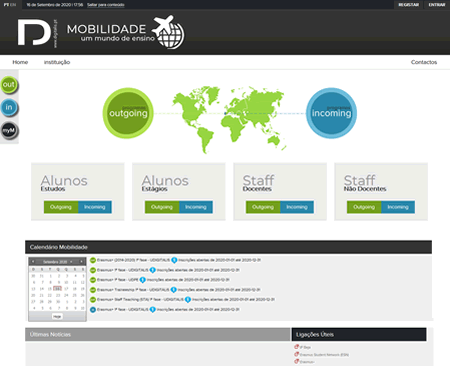
Task: Open the black 'myM' sidebar icon
Action: (x=9, y=130)
